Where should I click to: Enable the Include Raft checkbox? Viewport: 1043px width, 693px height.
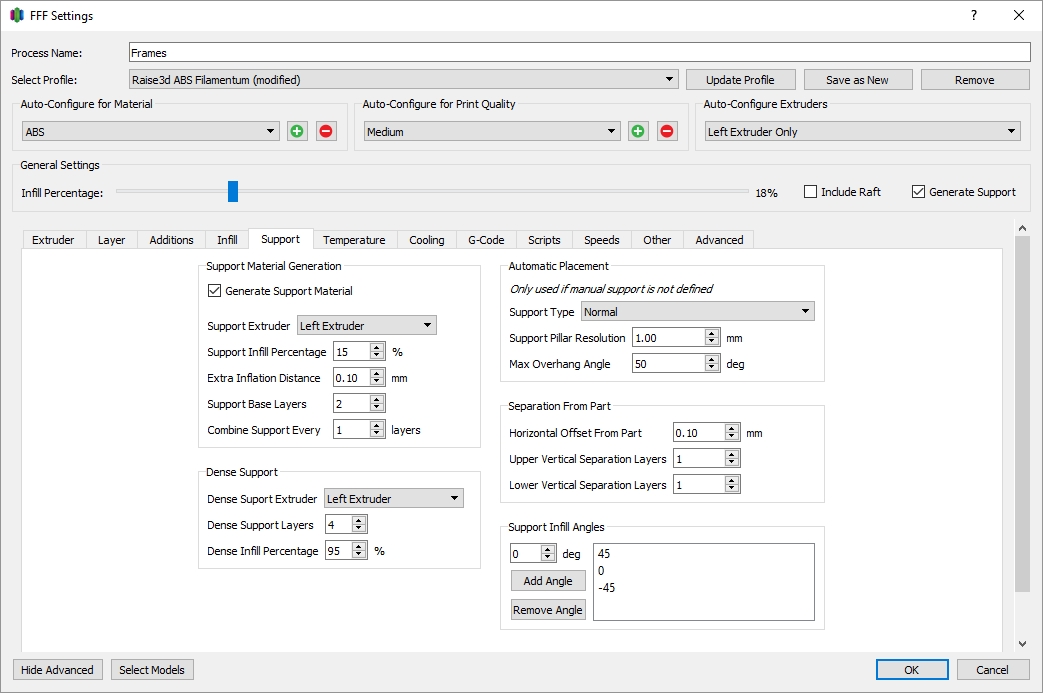pyautogui.click(x=810, y=192)
